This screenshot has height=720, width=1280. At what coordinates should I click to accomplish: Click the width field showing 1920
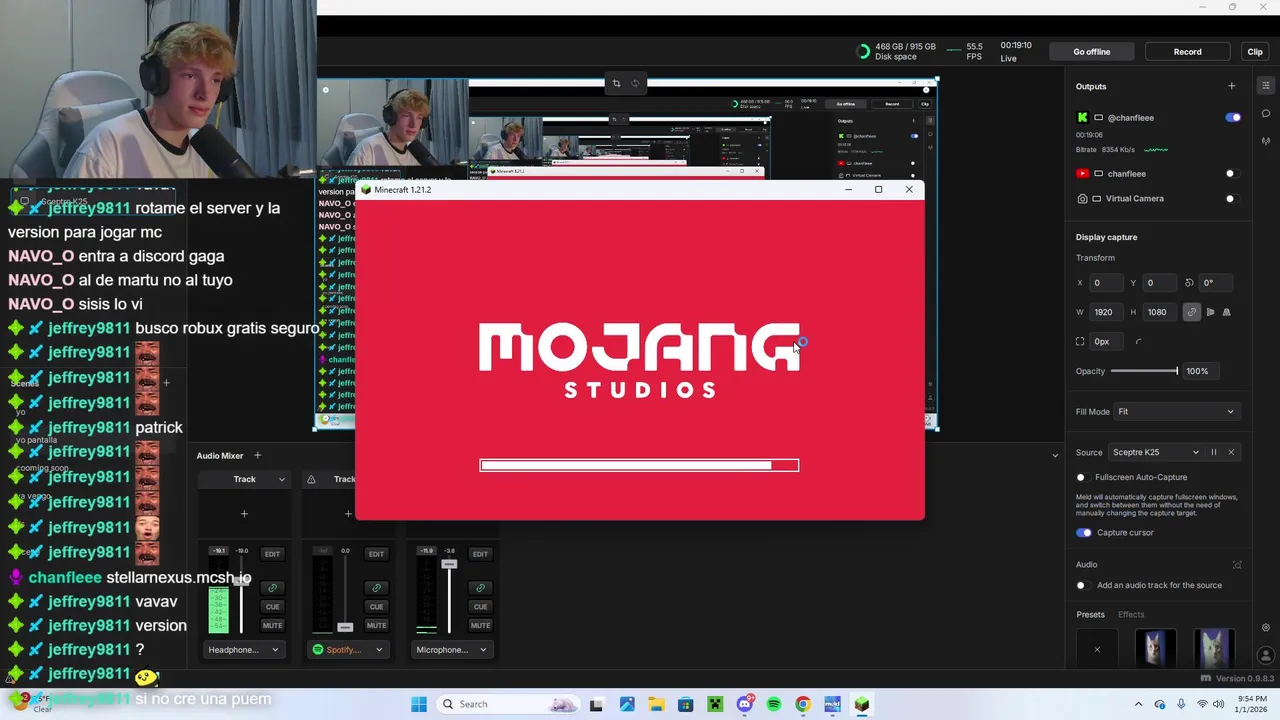click(1106, 312)
